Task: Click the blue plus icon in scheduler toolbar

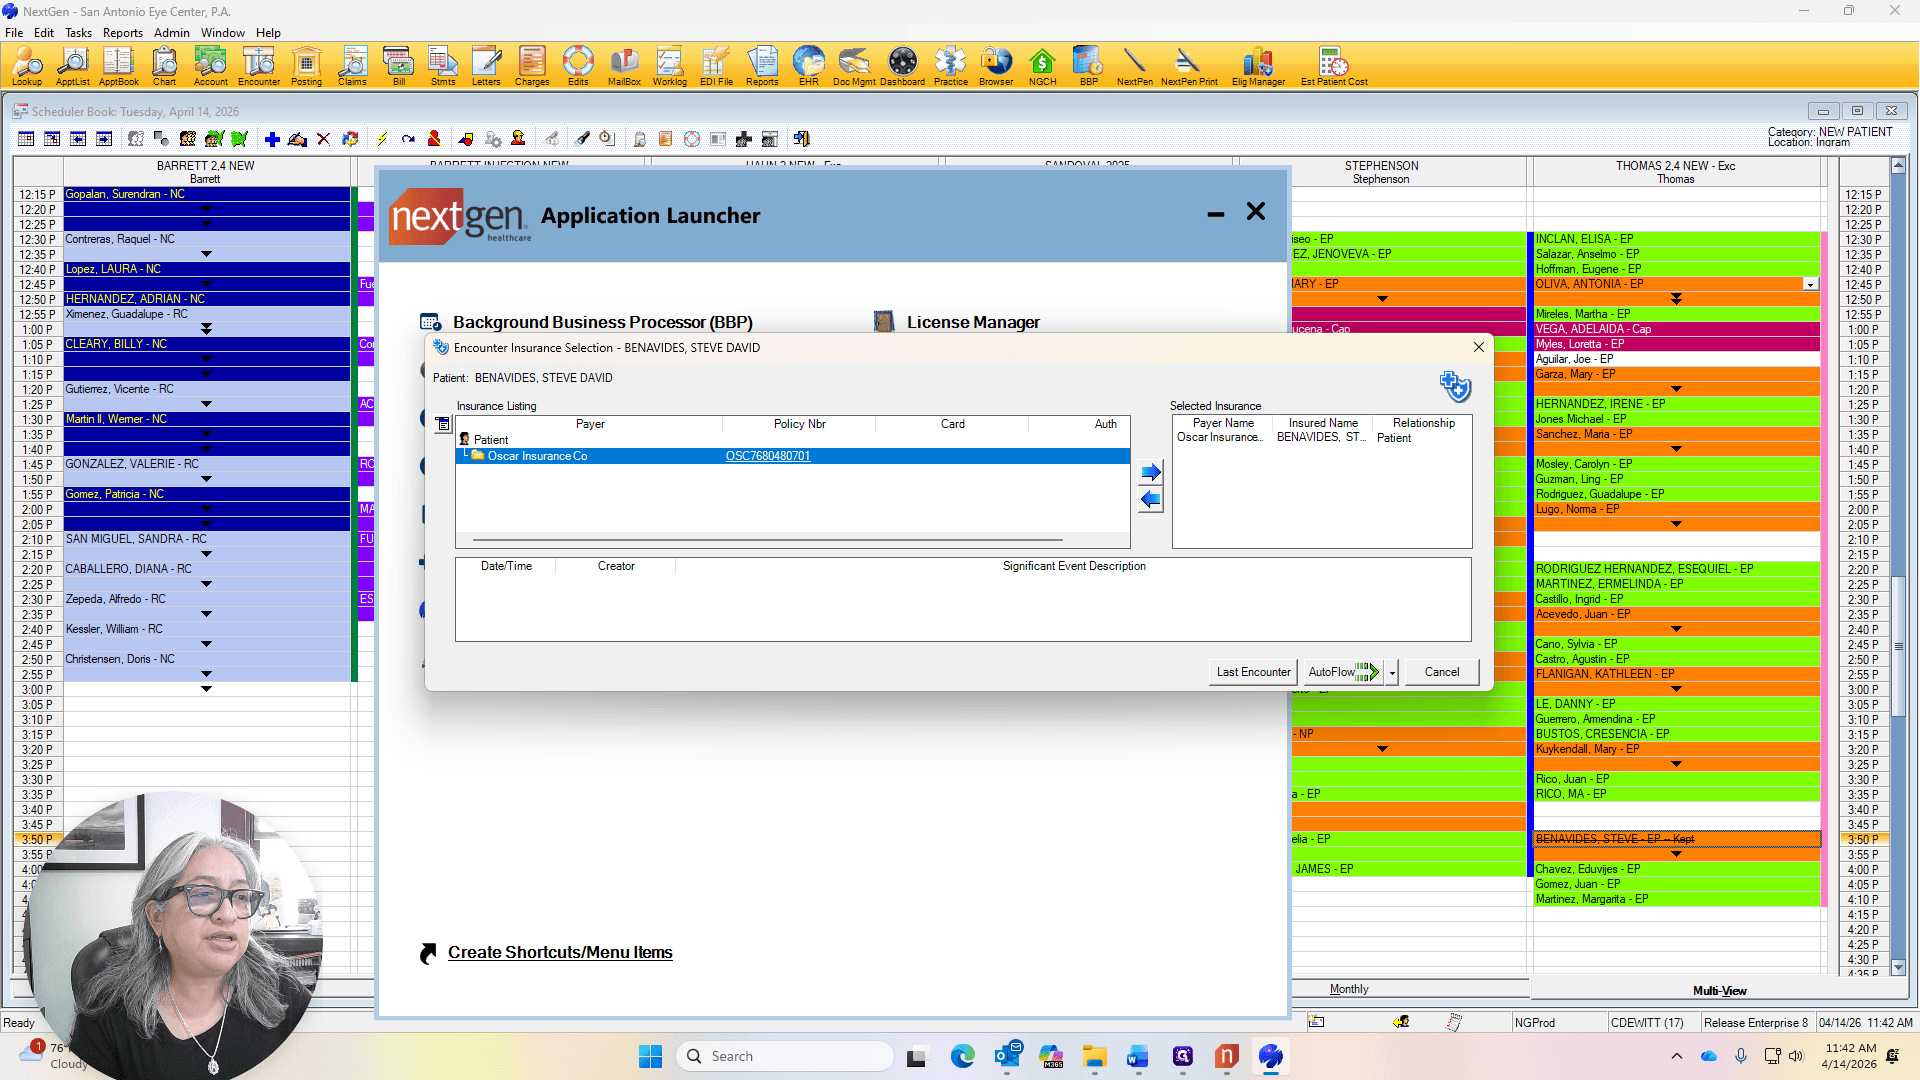Action: click(x=272, y=139)
